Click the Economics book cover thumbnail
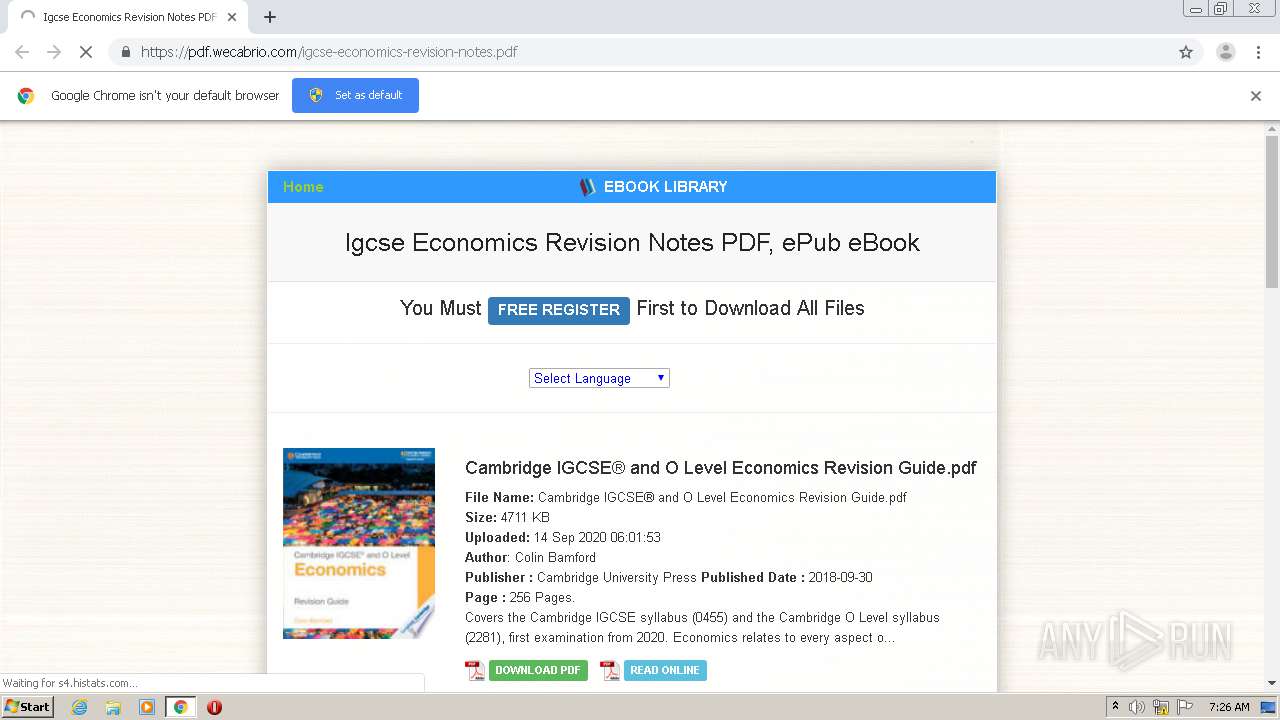 [359, 543]
